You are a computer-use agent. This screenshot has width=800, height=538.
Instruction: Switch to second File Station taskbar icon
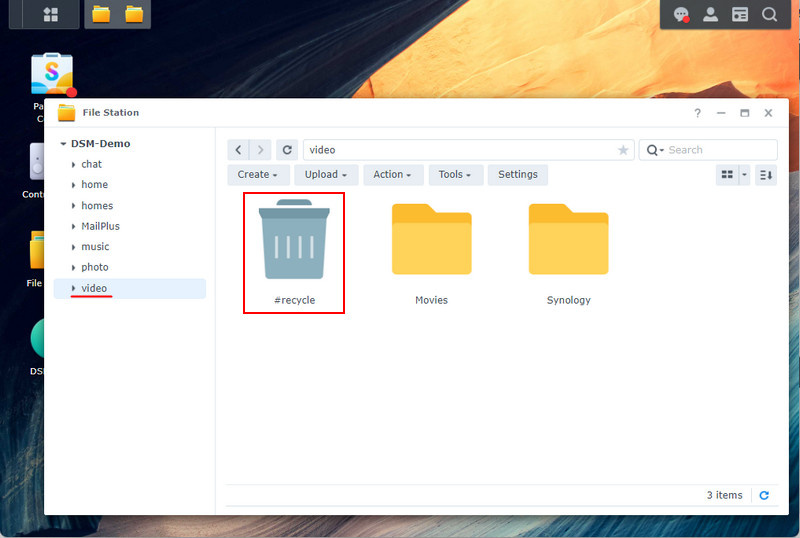(134, 14)
